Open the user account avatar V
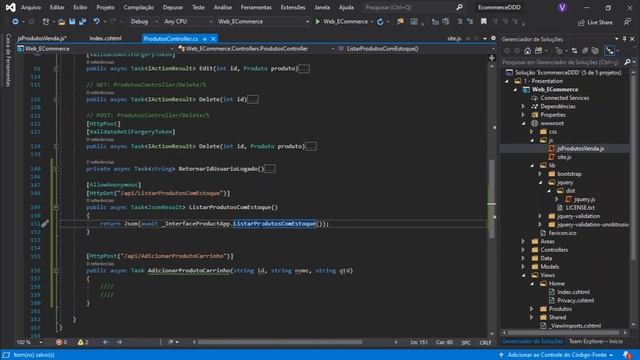 tap(562, 7)
